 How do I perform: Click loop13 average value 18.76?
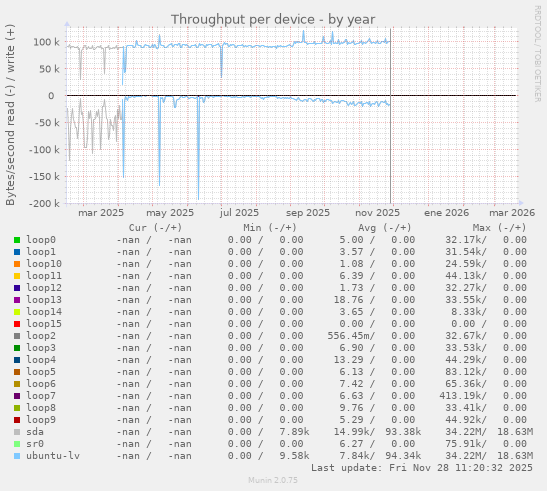348,300
